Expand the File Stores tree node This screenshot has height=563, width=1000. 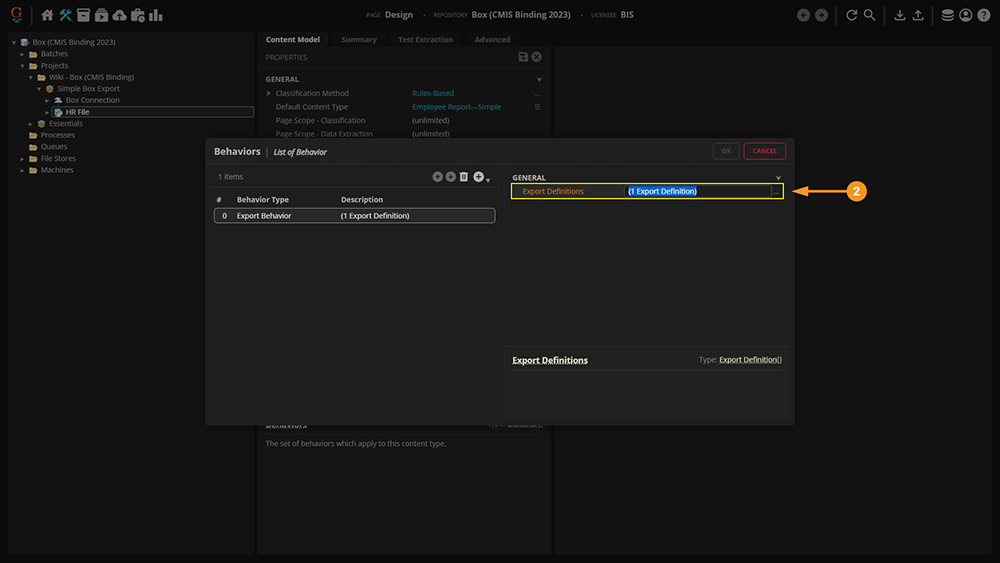pos(21,159)
